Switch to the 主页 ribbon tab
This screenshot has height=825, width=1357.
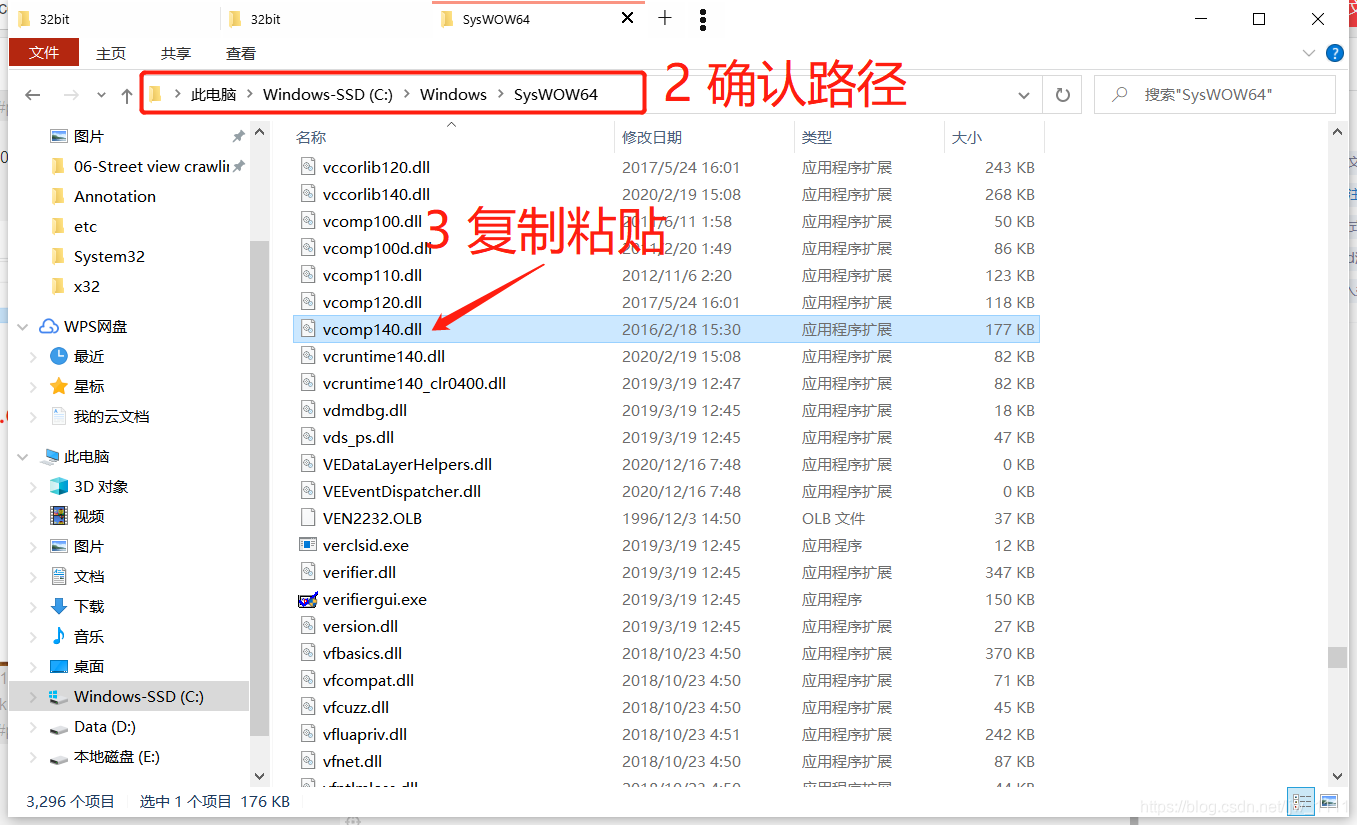point(111,53)
